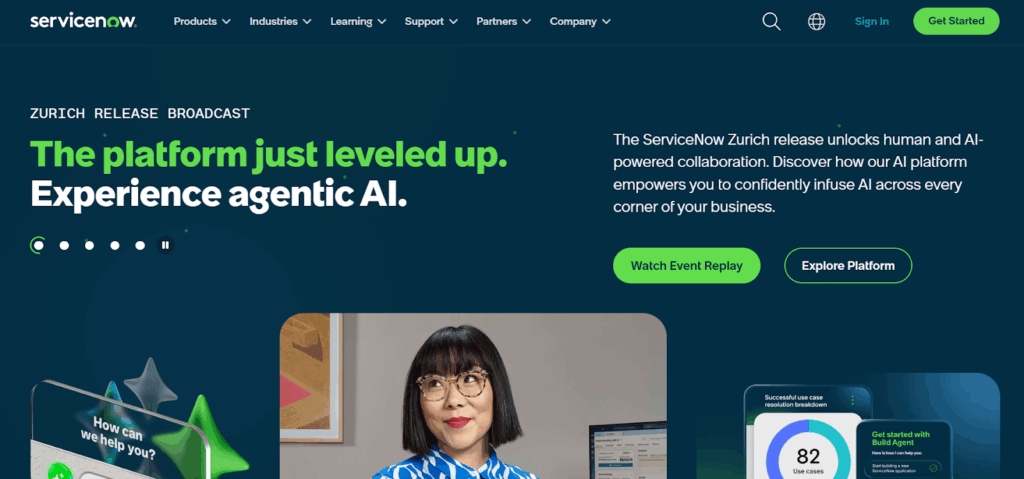Open the Partners menu
This screenshot has height=479, width=1024.
(504, 22)
